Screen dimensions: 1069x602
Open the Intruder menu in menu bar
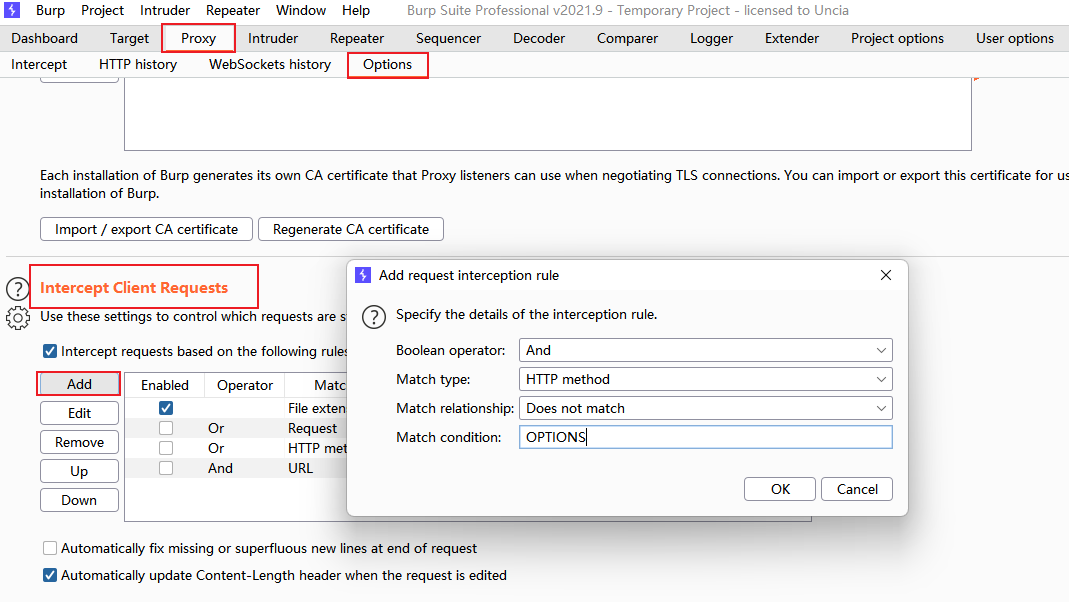[x=165, y=10]
